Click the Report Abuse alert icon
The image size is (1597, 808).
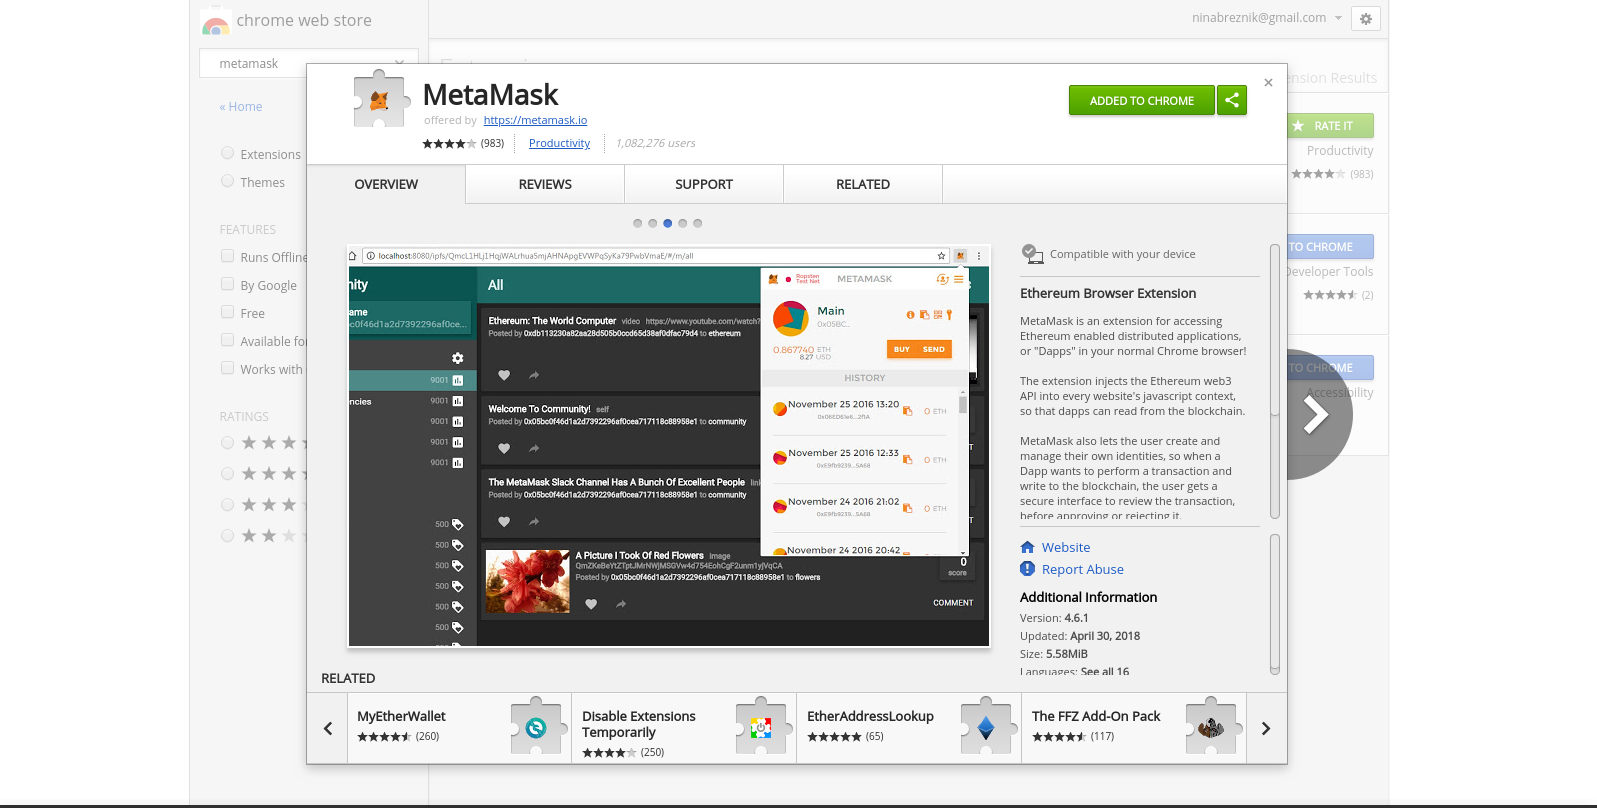point(1027,569)
